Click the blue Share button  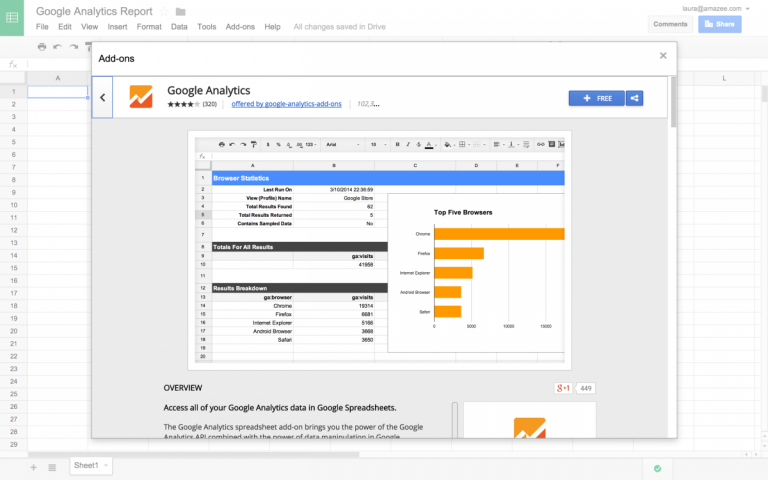coord(720,24)
